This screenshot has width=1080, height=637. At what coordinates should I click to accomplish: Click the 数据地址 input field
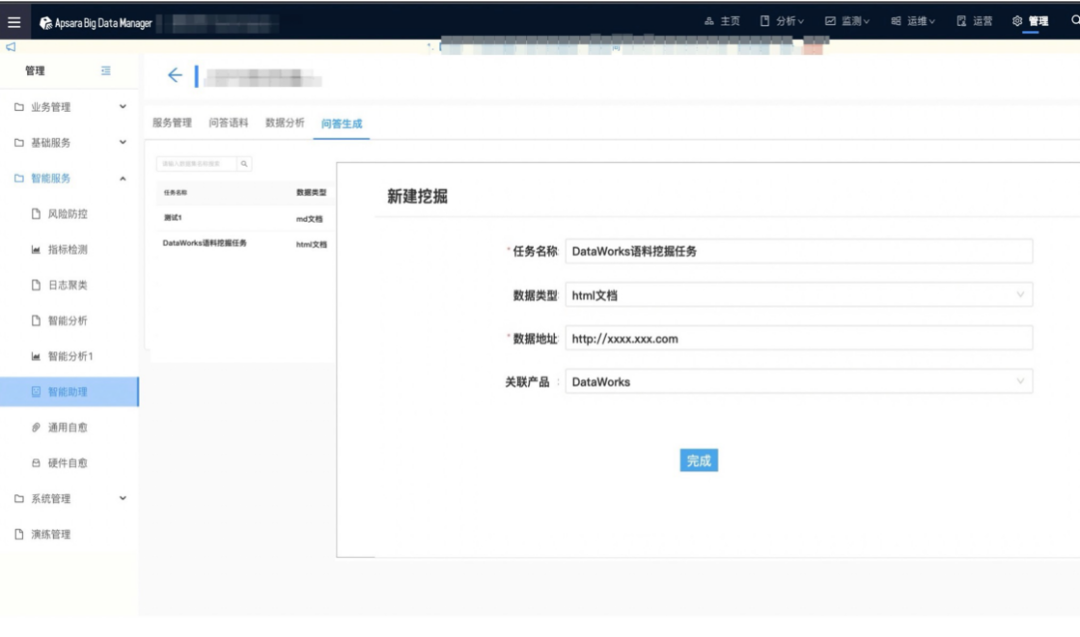(x=799, y=338)
